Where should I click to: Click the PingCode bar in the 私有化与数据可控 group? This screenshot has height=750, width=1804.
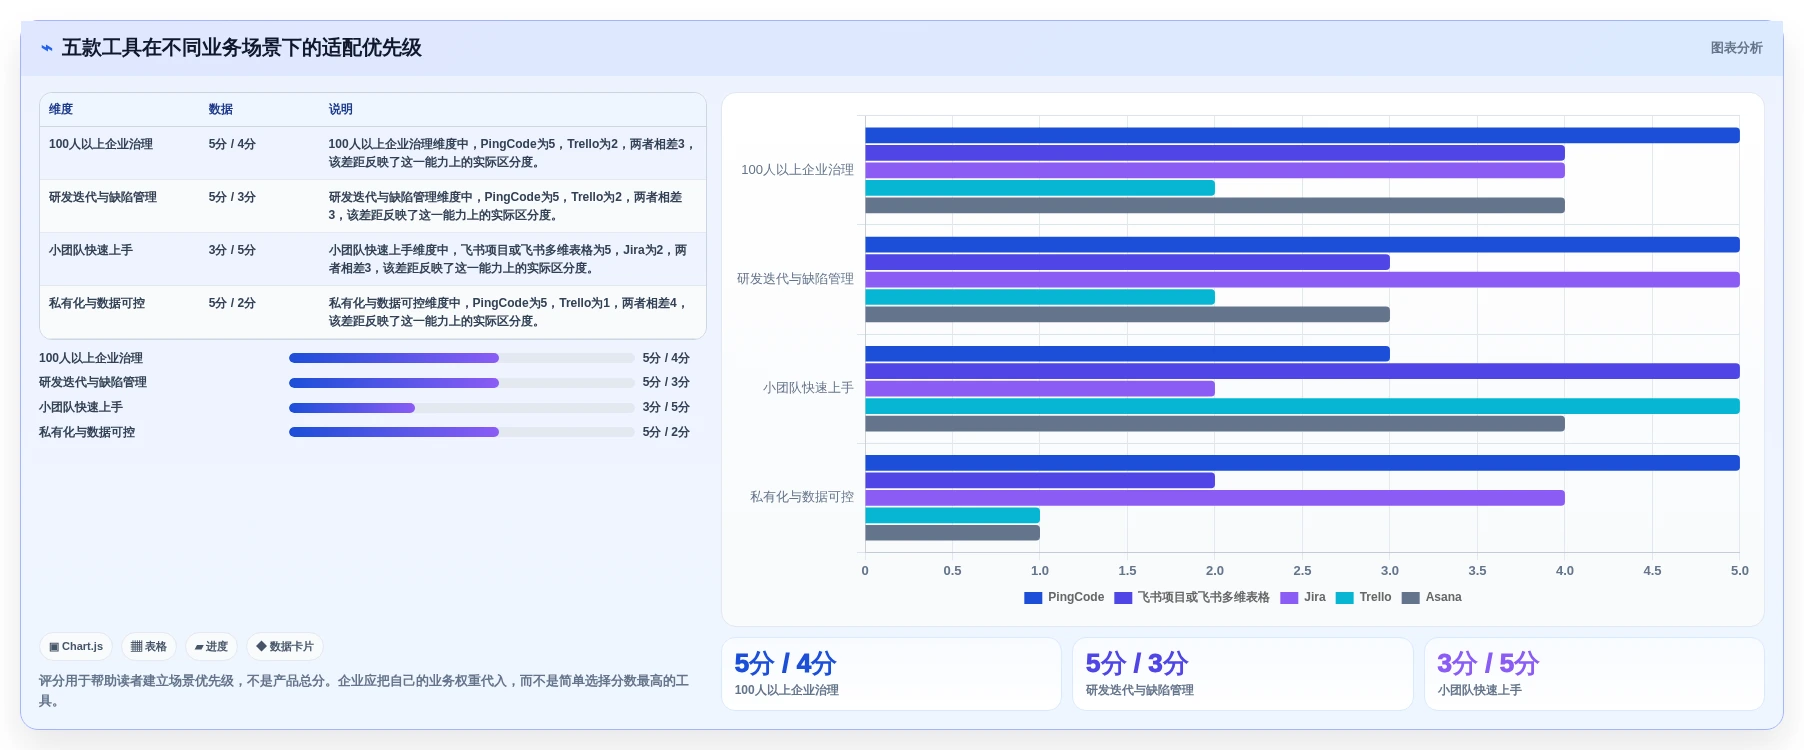pos(1302,463)
